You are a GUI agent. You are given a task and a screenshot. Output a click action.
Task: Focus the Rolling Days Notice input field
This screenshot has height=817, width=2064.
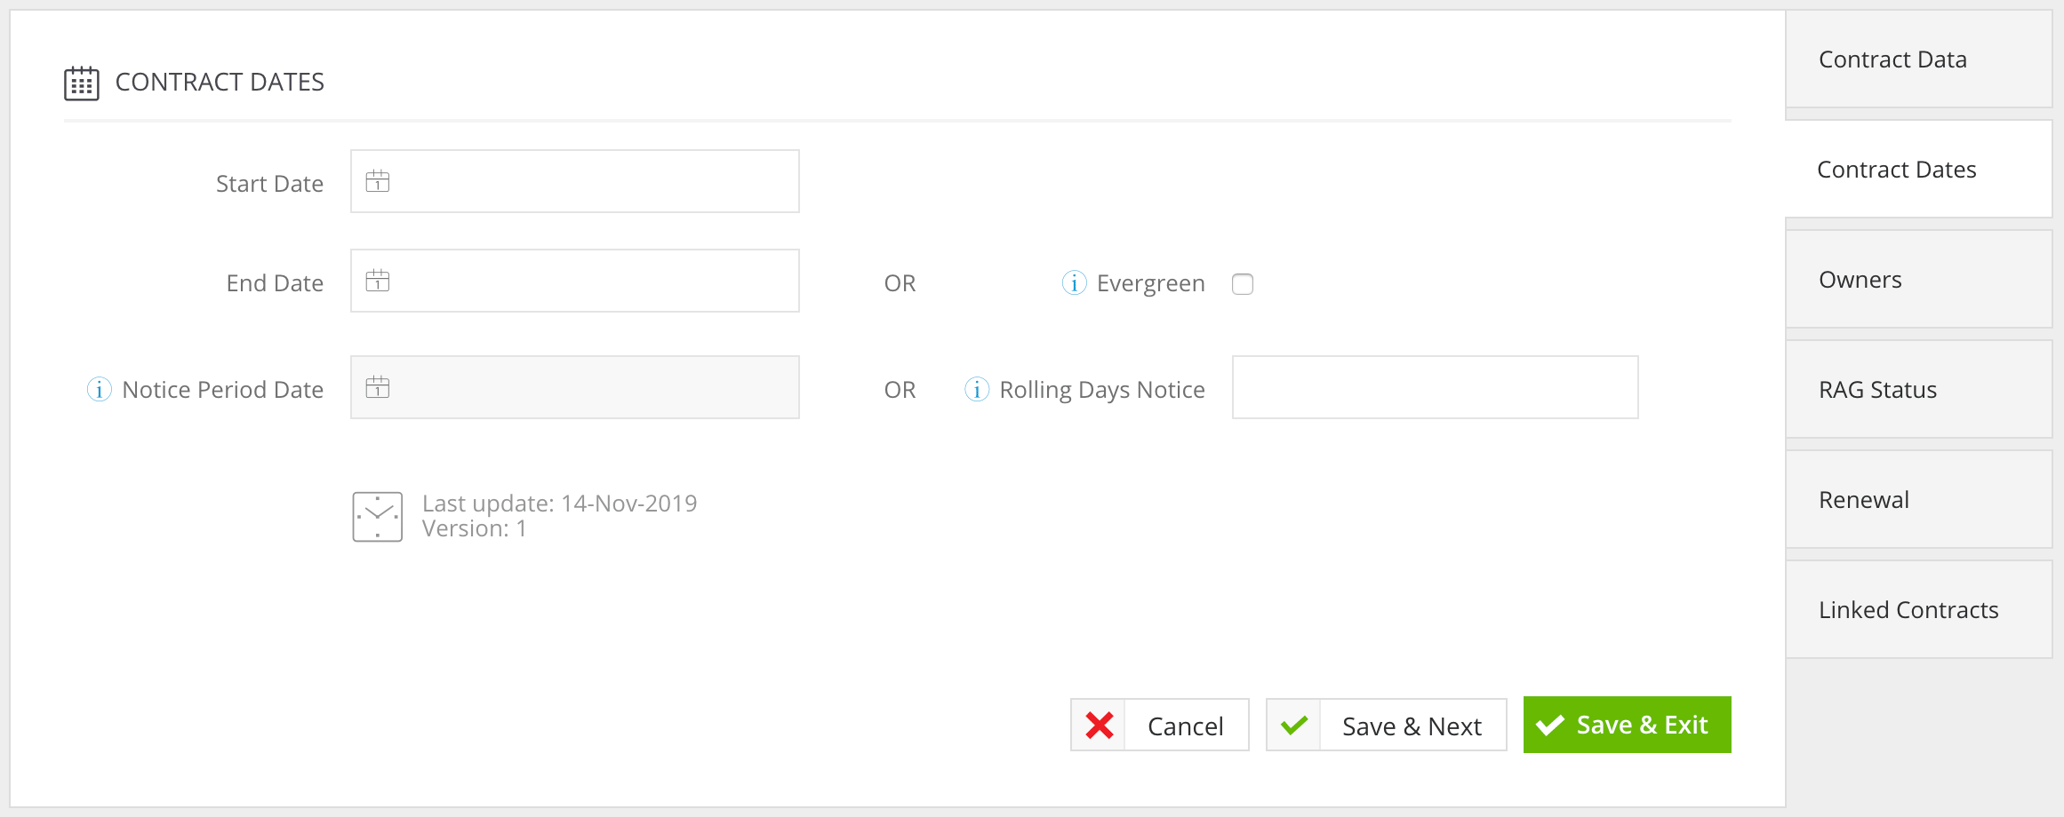tap(1434, 387)
